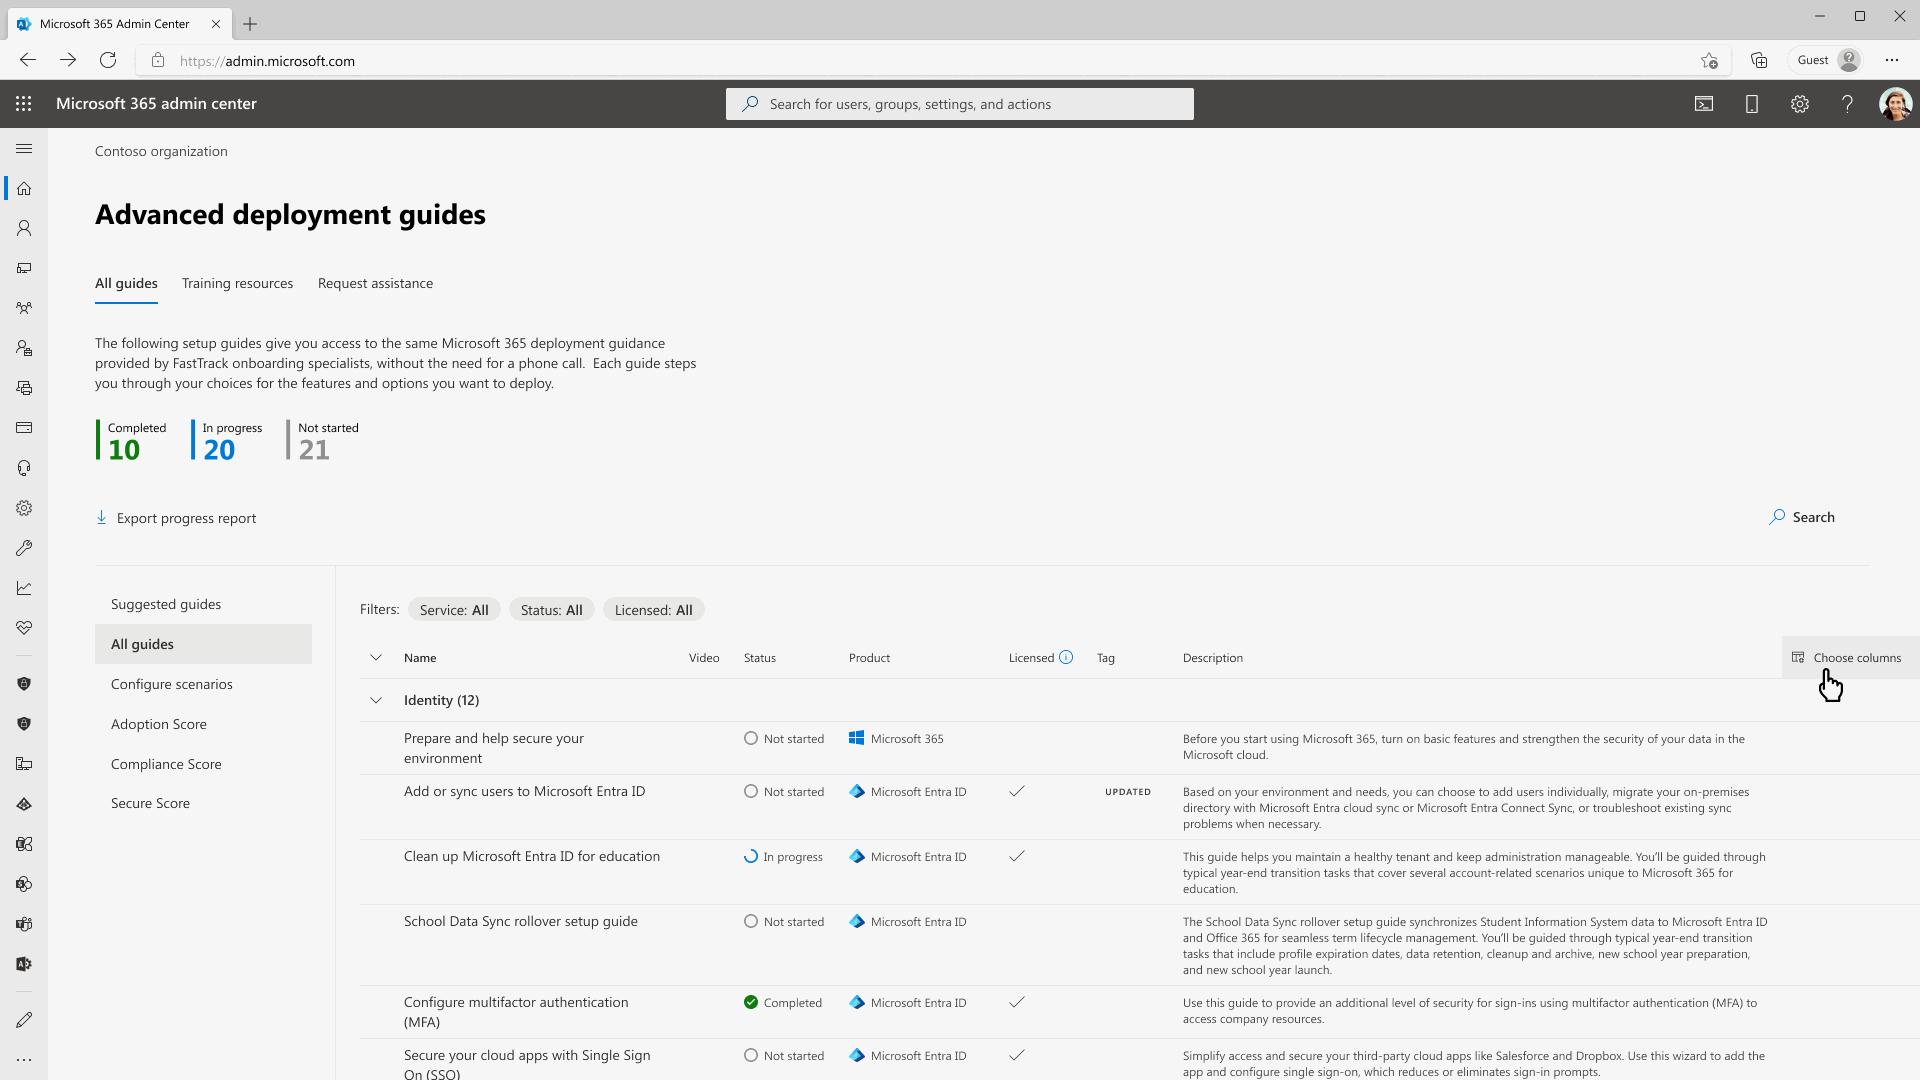
Task: Click the admin center search box
Action: pos(960,104)
